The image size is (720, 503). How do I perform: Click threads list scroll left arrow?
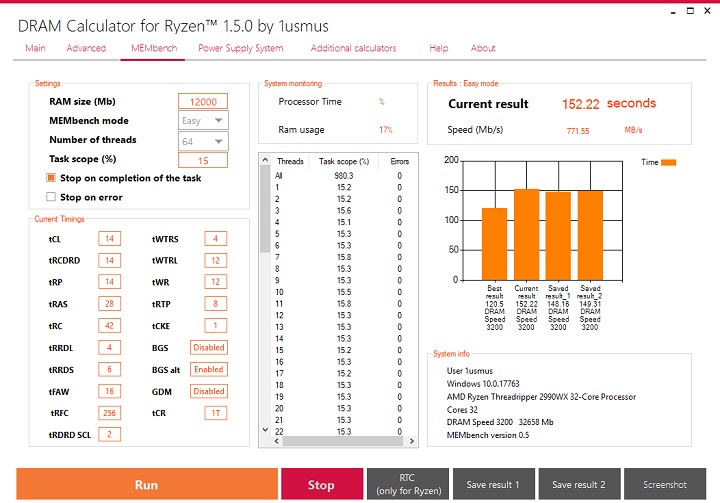tap(276, 441)
